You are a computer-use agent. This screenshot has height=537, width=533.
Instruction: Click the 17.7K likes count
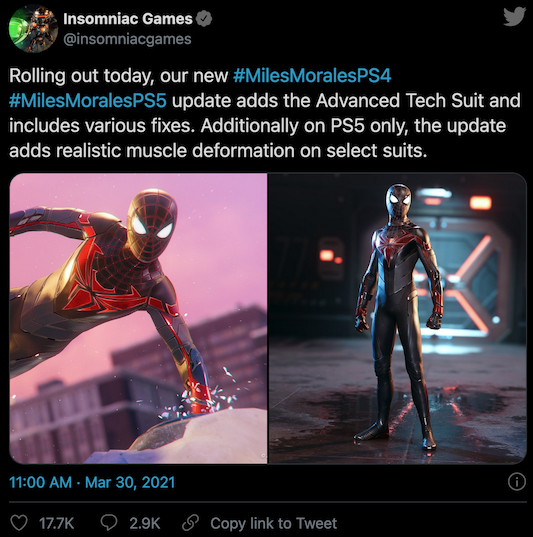(57, 523)
